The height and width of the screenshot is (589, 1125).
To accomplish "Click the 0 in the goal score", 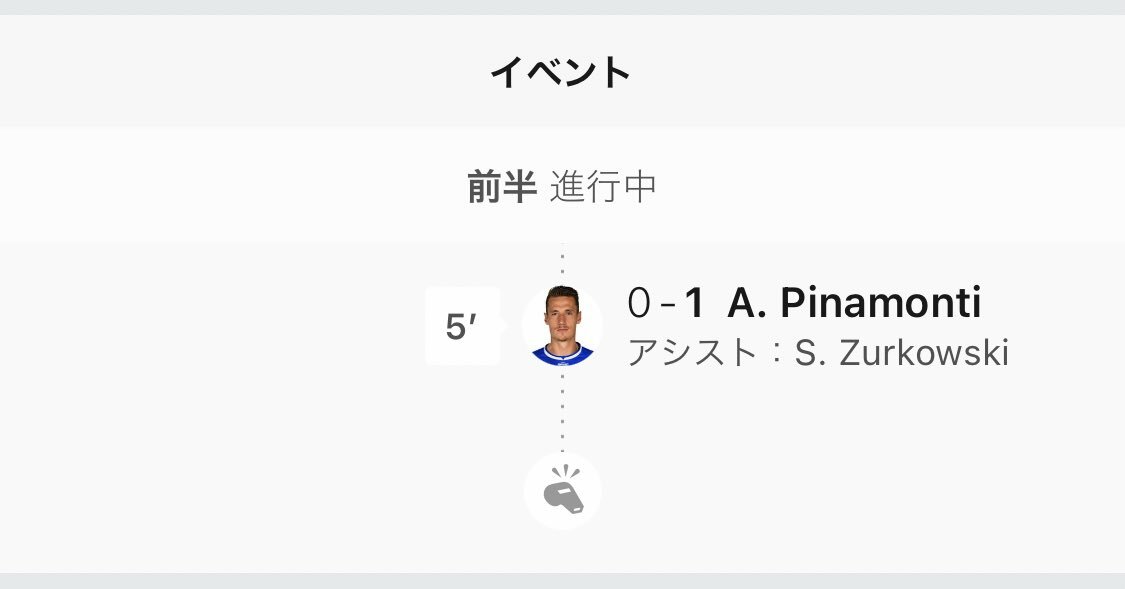I will pos(639,303).
